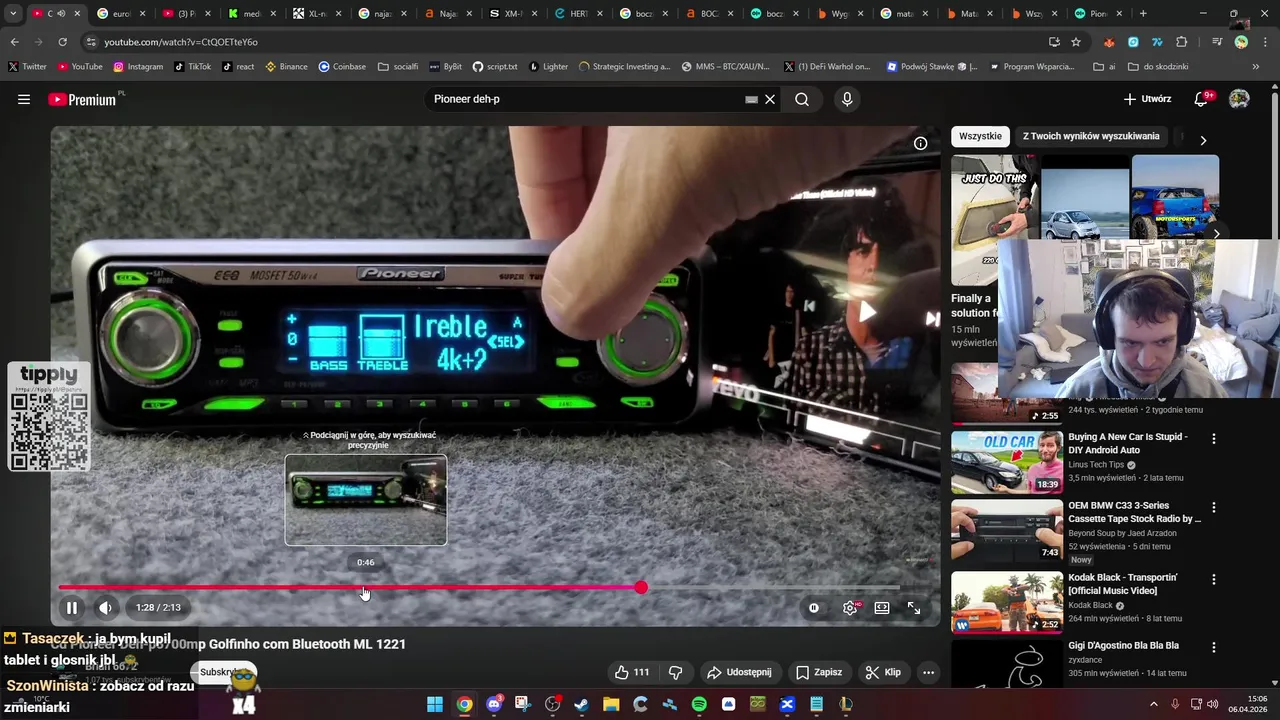Select the Wszystkie filter chip
Viewport: 1280px width, 720px height.
tap(980, 136)
